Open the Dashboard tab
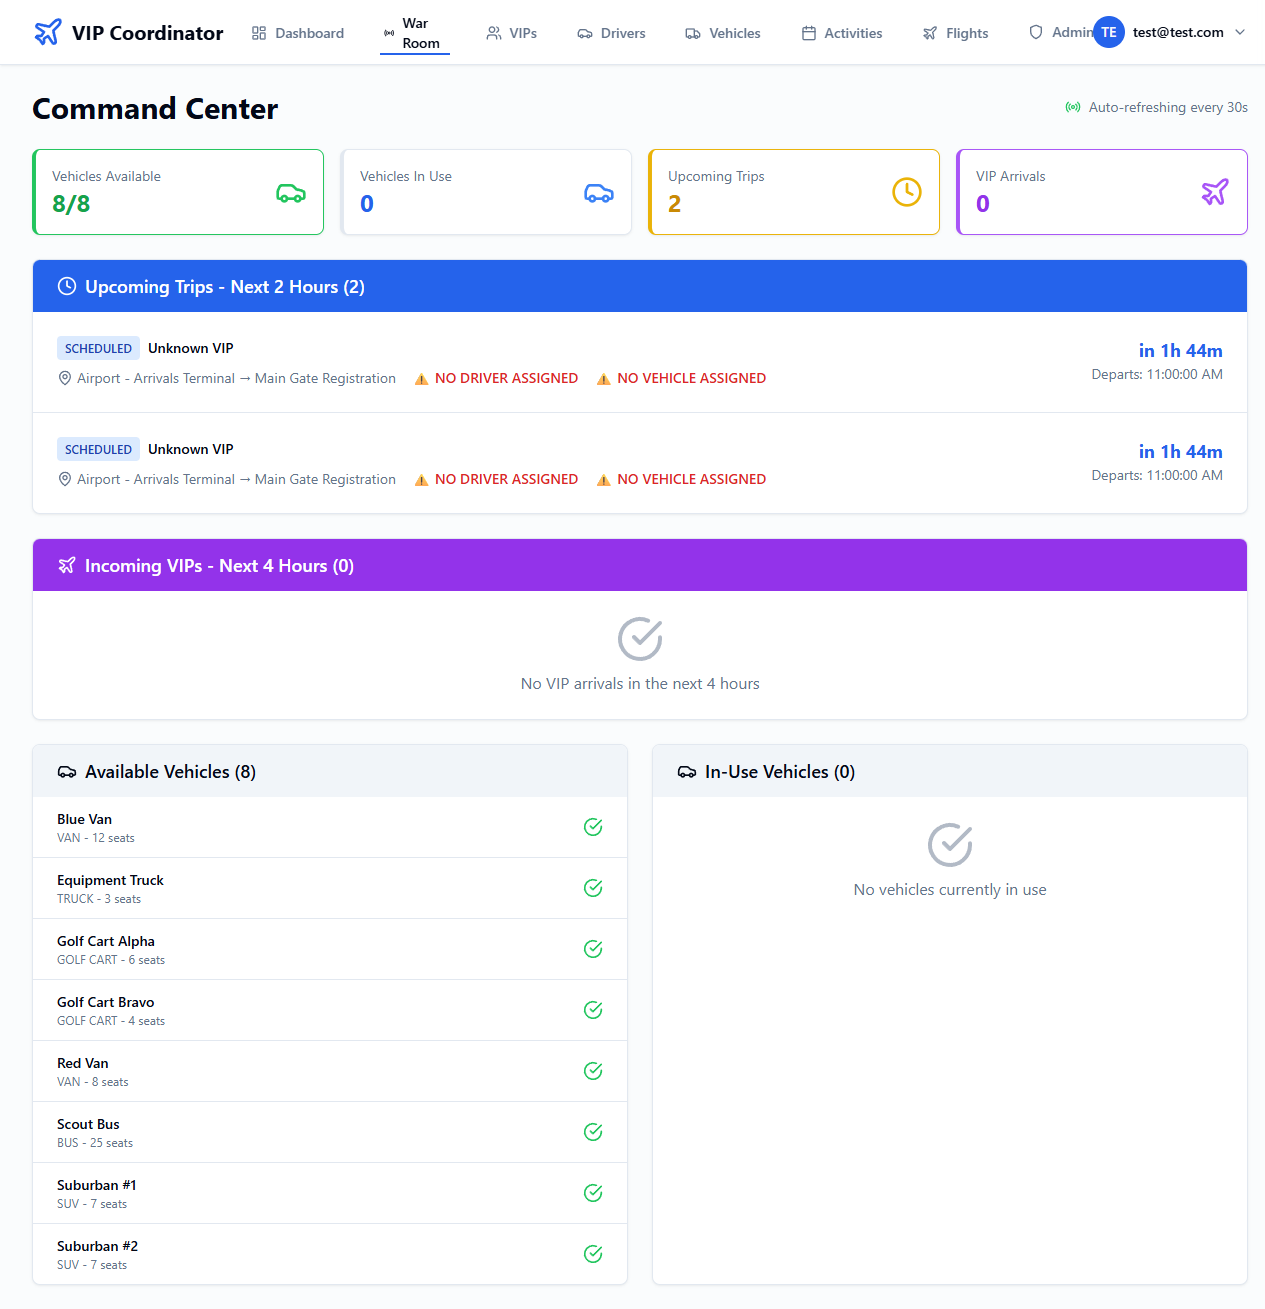Viewport: 1265px width, 1309px height. point(298,33)
